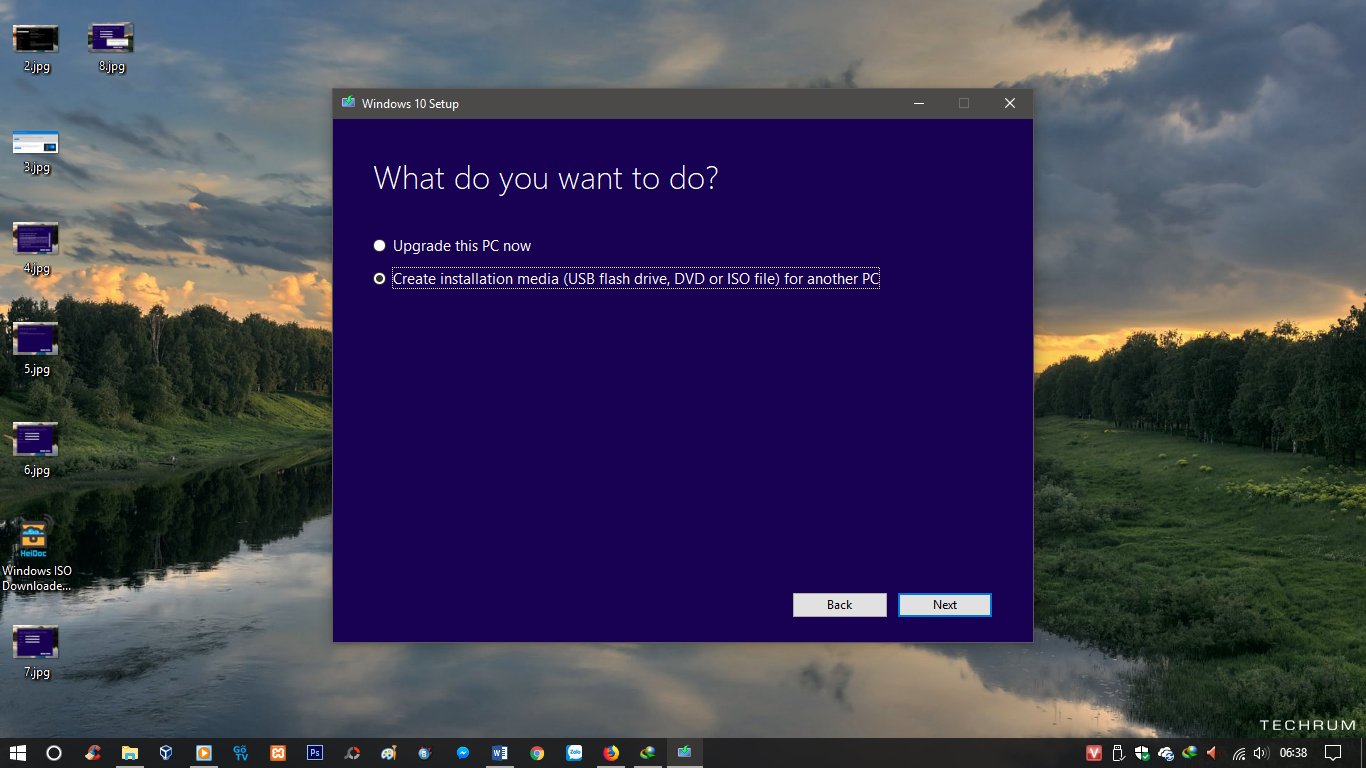Viewport: 1366px width, 768px height.
Task: Open the orange media player taskbar icon
Action: [x=203, y=753]
